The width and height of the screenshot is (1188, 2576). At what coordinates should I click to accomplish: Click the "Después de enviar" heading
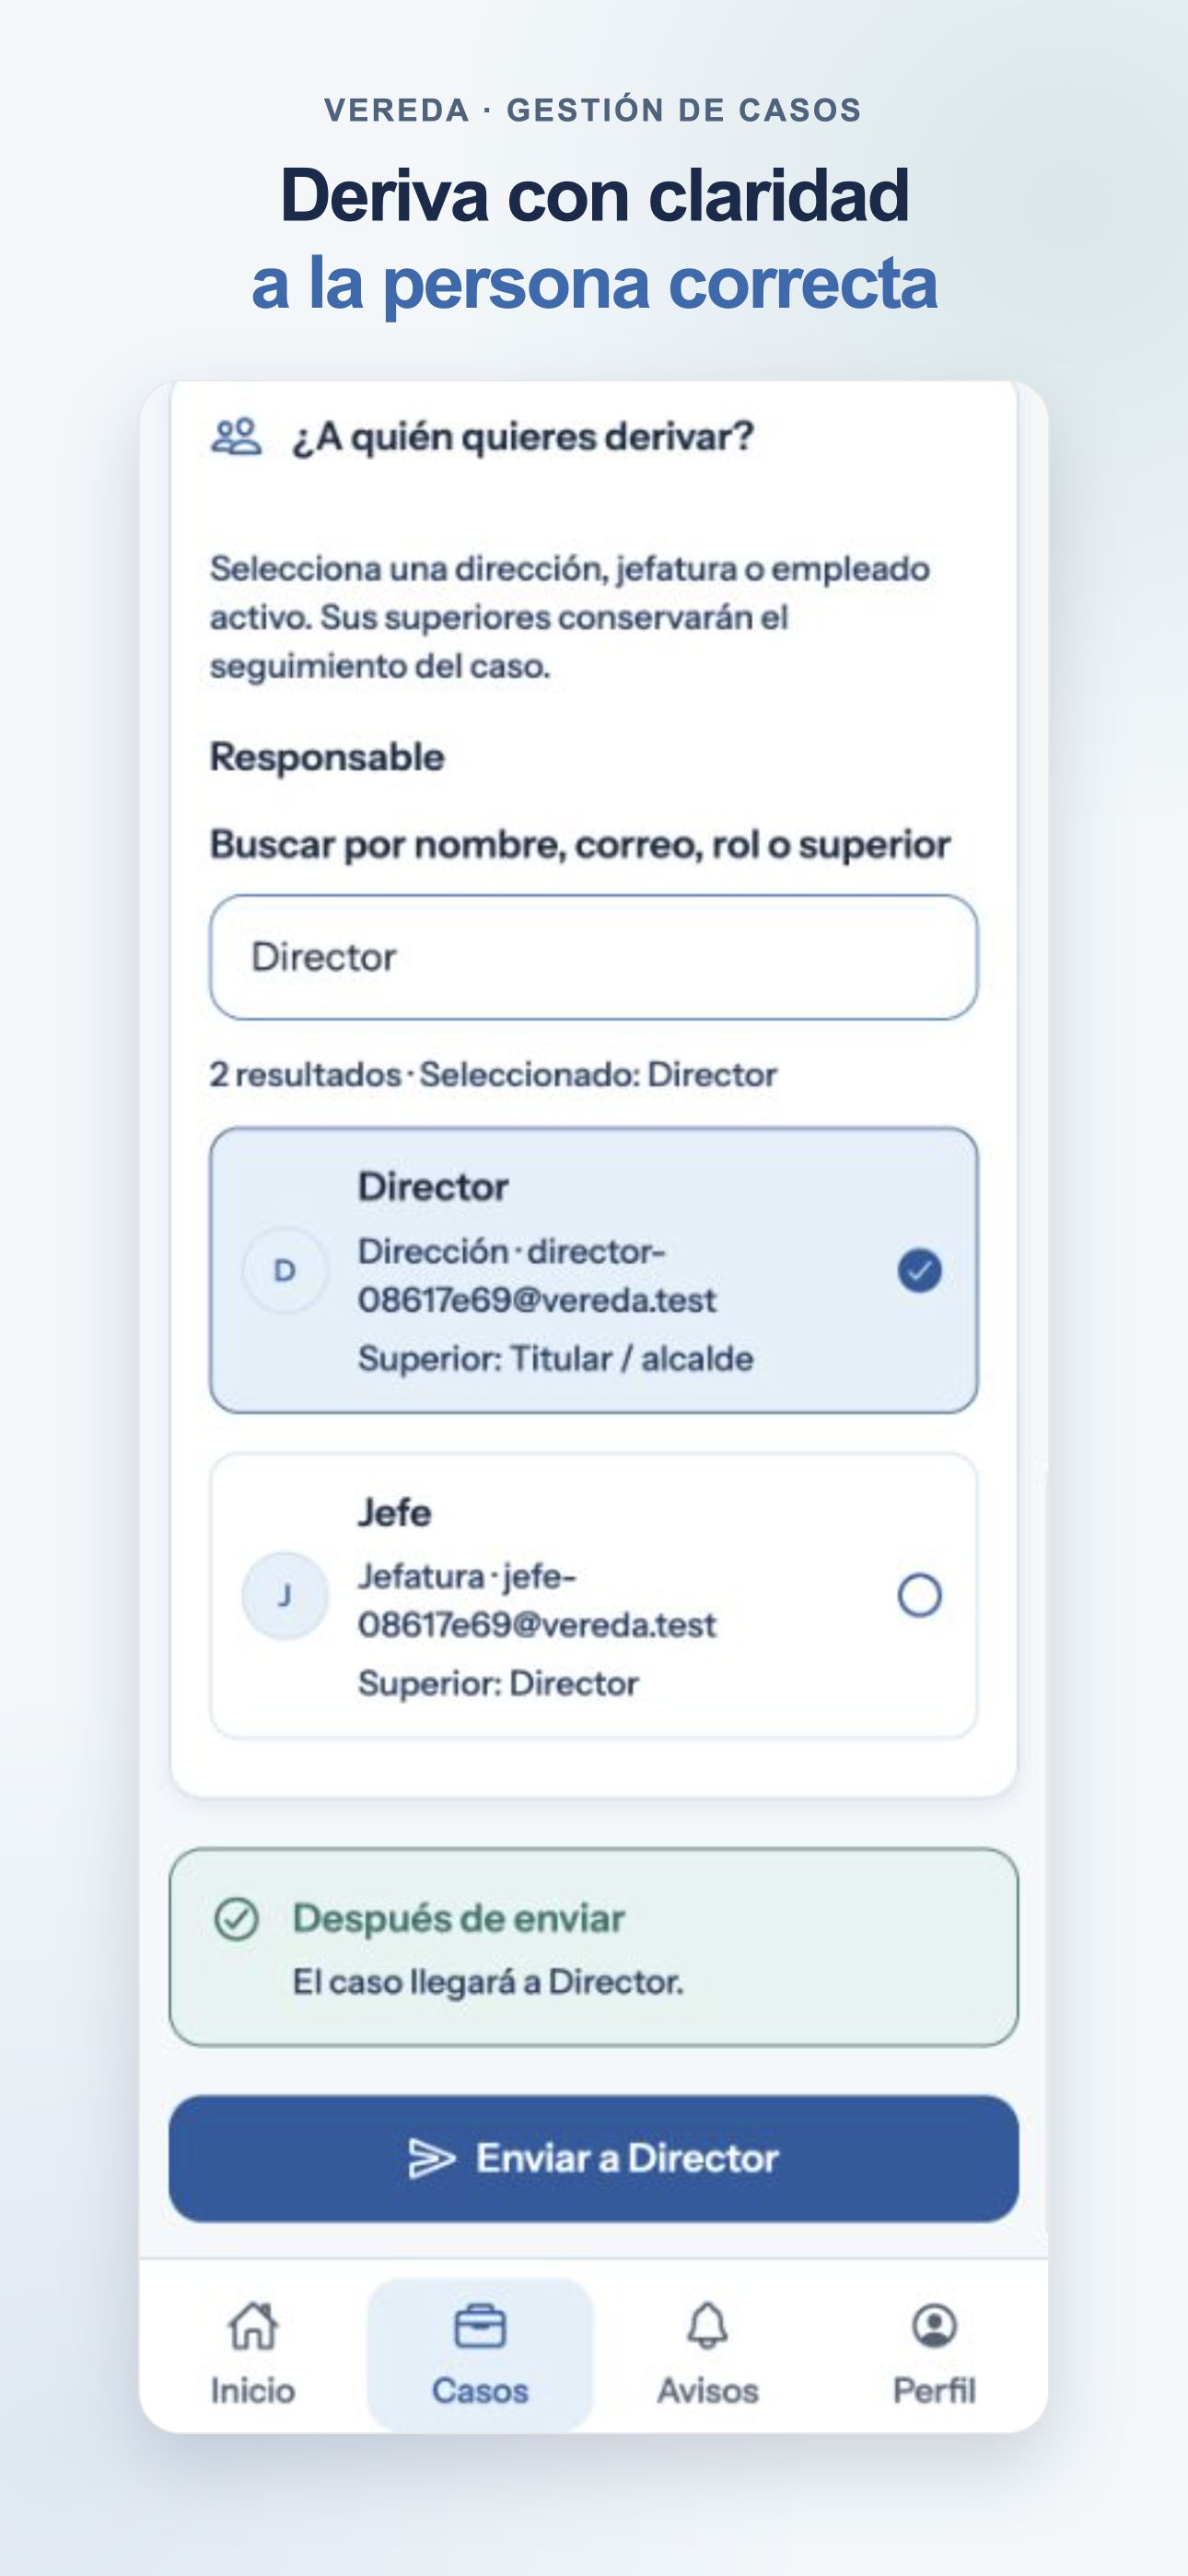pyautogui.click(x=459, y=1918)
